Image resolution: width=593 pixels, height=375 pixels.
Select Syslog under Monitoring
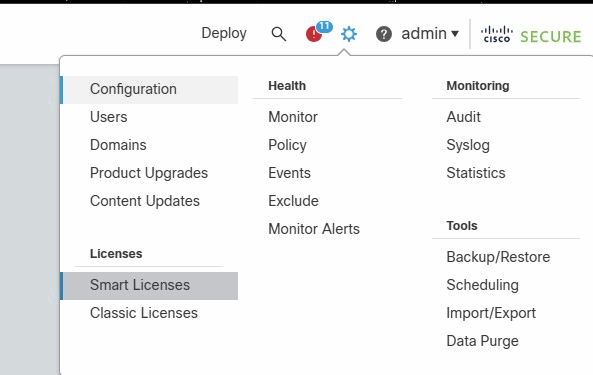468,145
